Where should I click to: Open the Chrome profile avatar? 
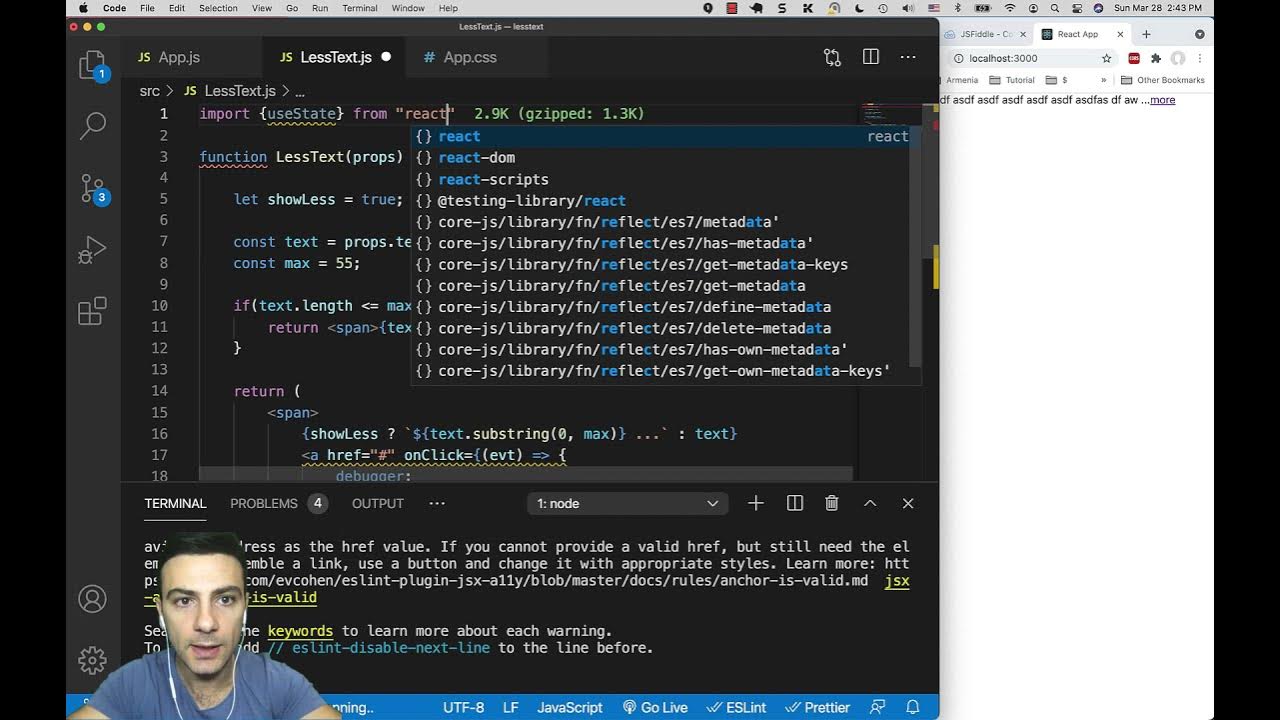pyautogui.click(x=1178, y=58)
